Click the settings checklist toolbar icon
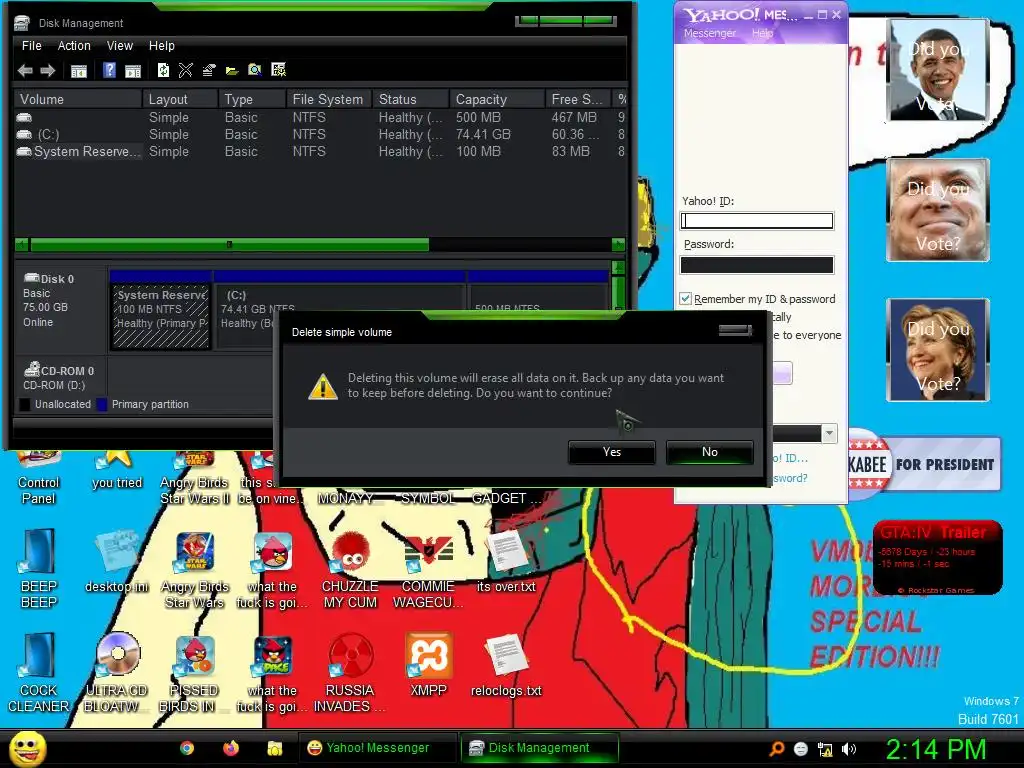The width and height of the screenshot is (1024, 768). [278, 70]
